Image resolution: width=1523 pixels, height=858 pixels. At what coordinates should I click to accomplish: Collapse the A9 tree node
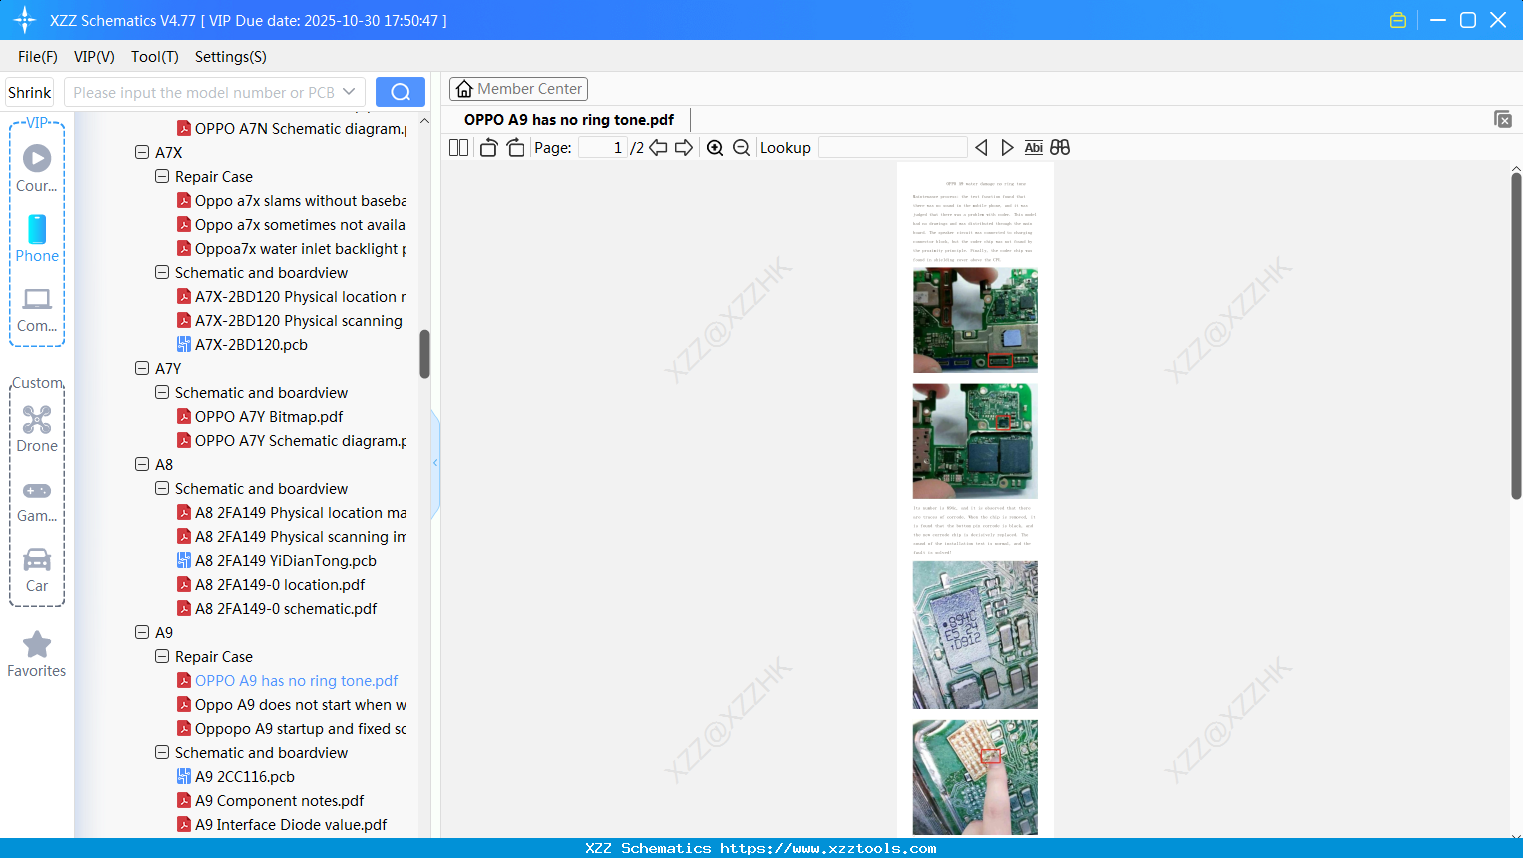point(142,633)
